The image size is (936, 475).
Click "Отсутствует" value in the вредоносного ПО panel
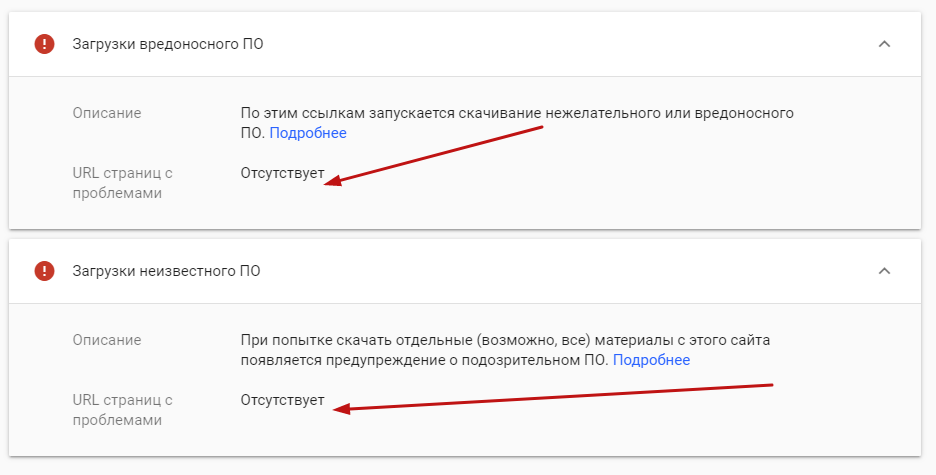pyautogui.click(x=282, y=174)
